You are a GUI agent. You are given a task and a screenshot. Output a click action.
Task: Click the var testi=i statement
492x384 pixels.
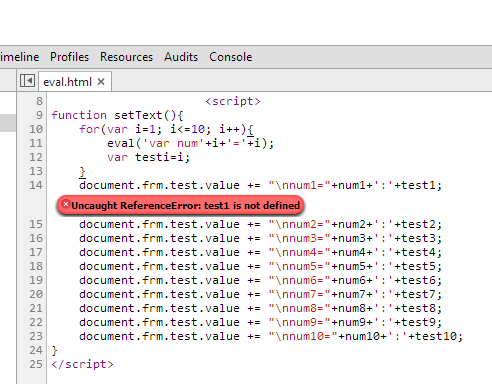click(148, 157)
